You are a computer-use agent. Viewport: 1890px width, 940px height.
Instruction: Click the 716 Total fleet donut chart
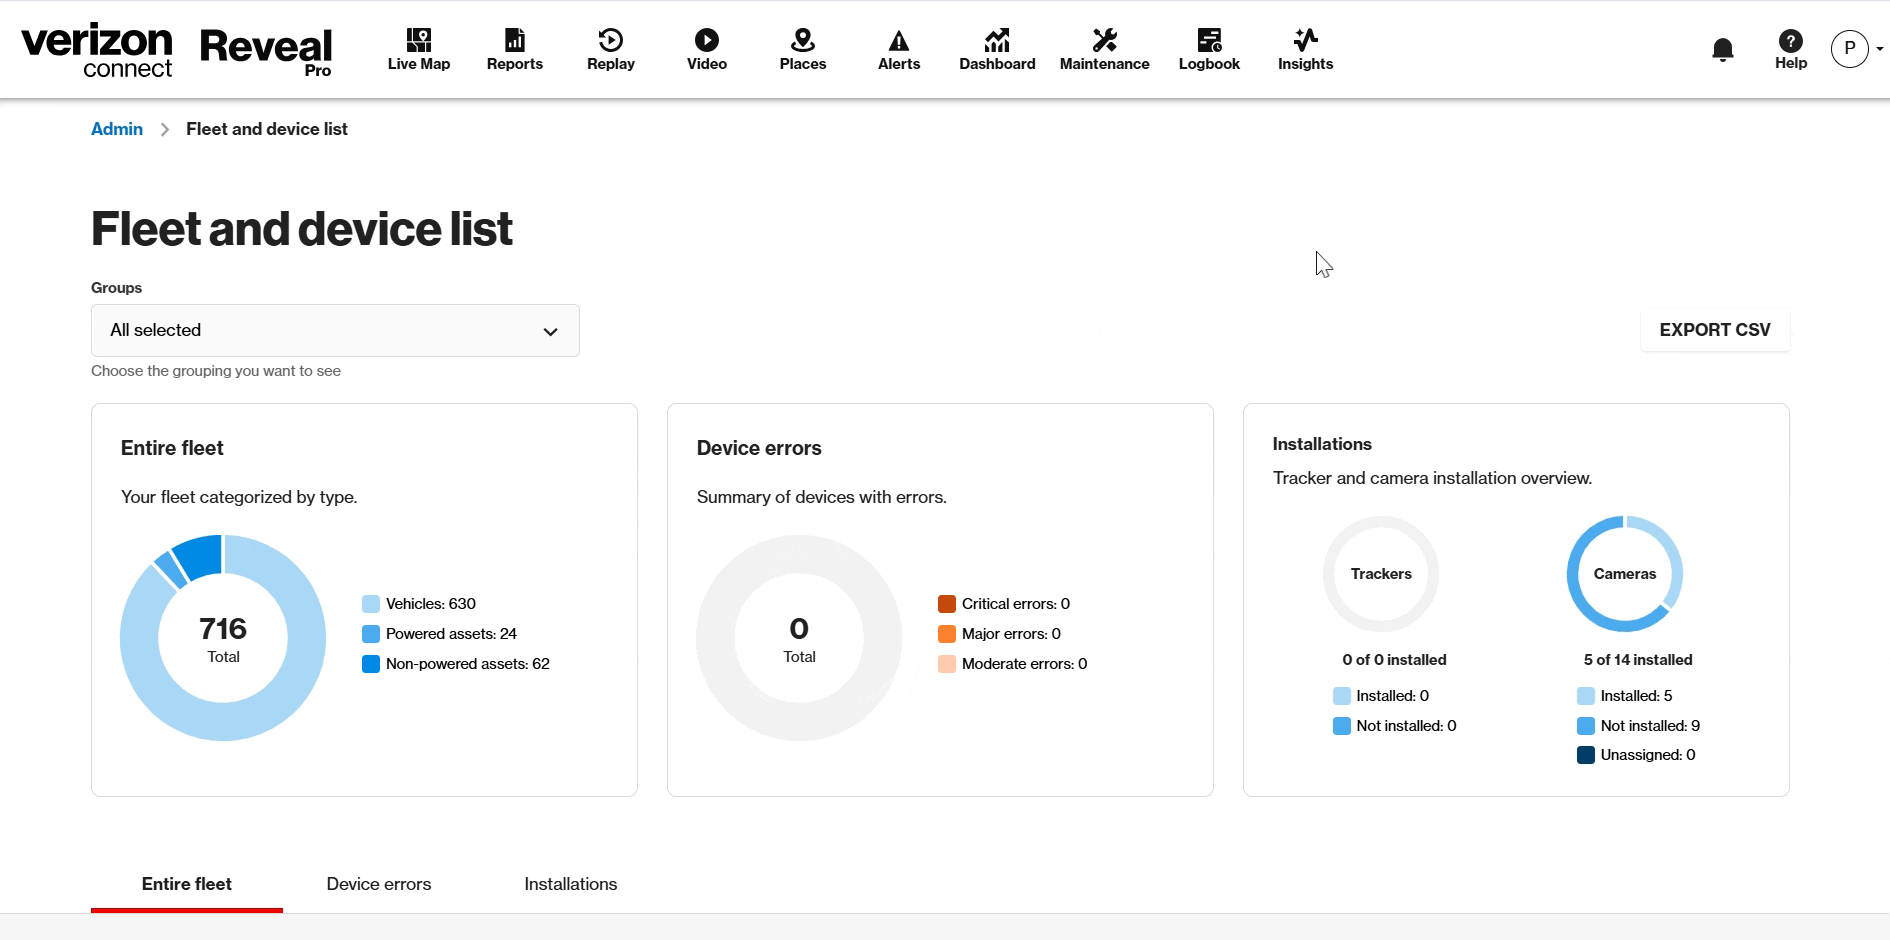pyautogui.click(x=223, y=638)
